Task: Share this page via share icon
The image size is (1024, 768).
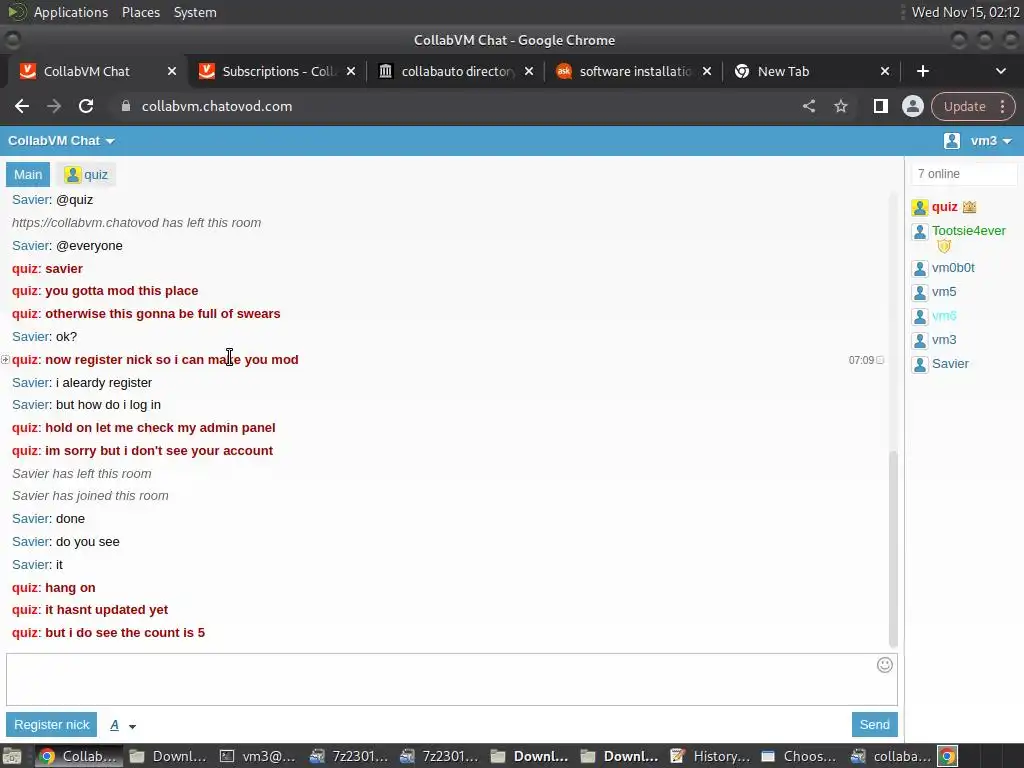Action: pyautogui.click(x=808, y=106)
